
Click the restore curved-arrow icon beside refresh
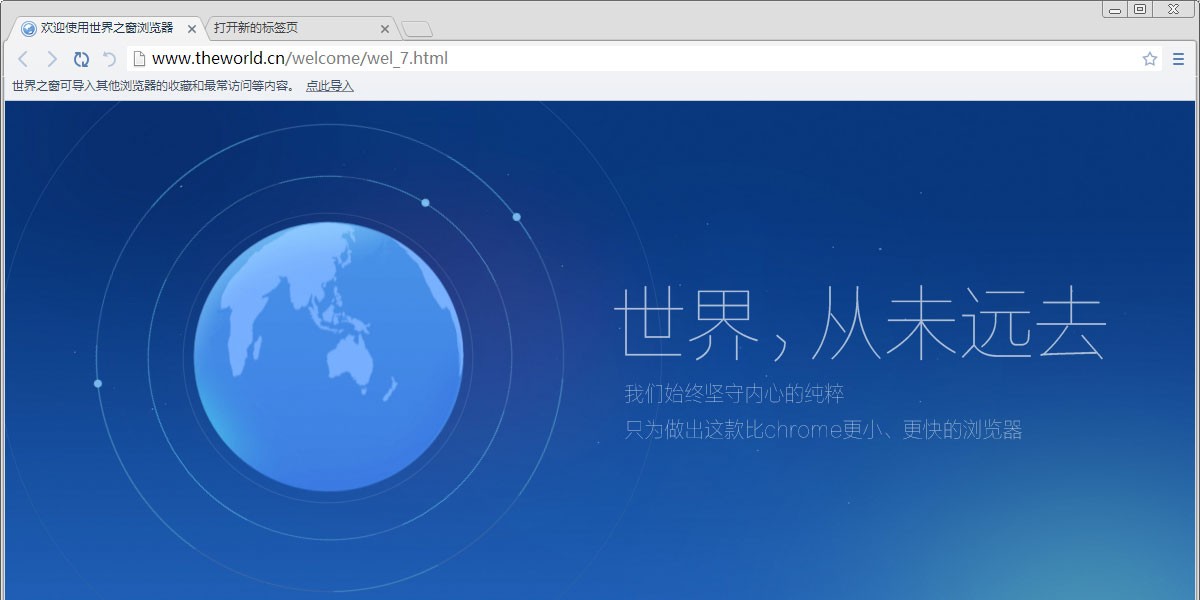pos(108,59)
